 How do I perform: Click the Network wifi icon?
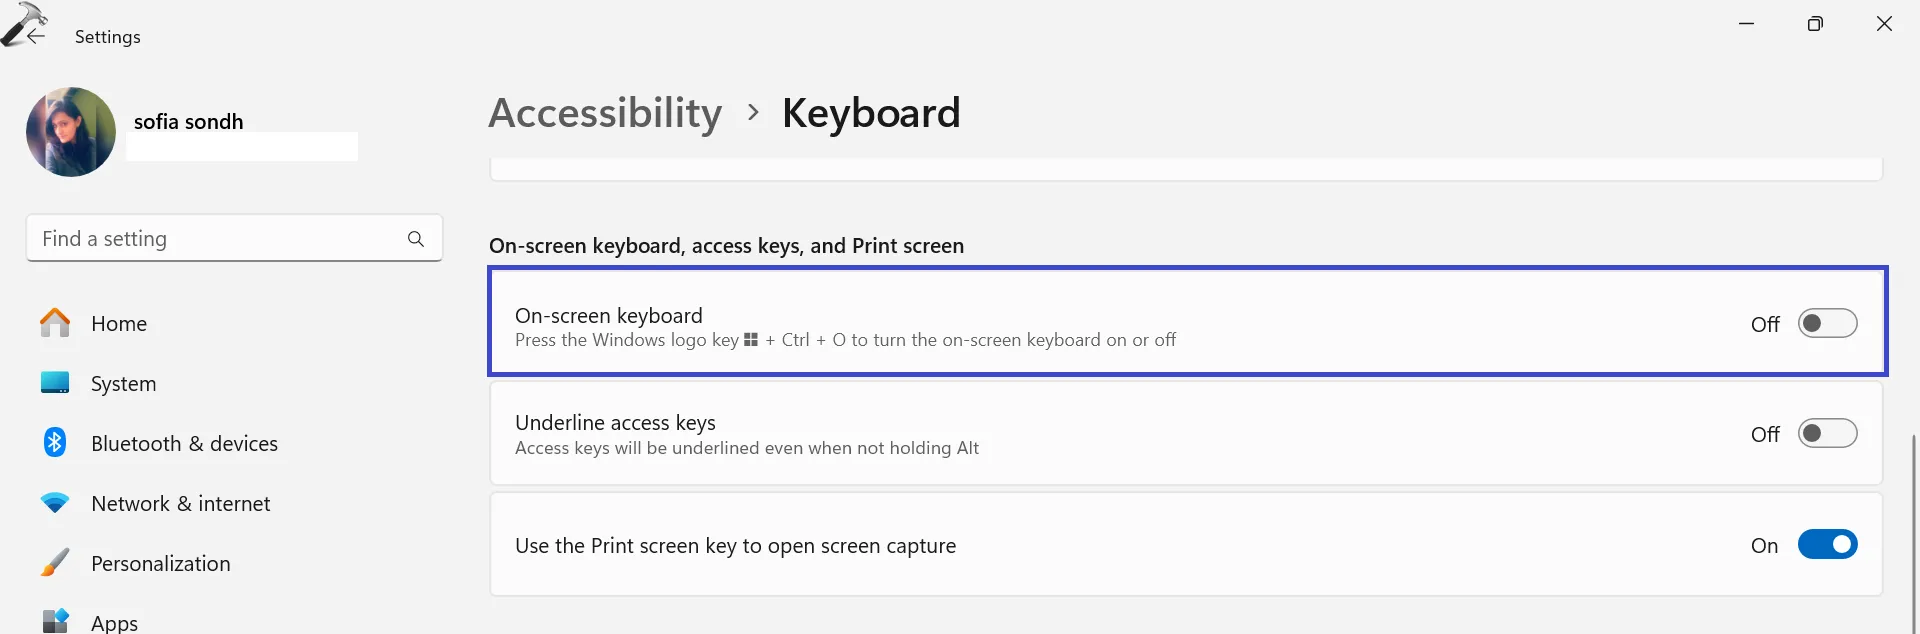55,503
